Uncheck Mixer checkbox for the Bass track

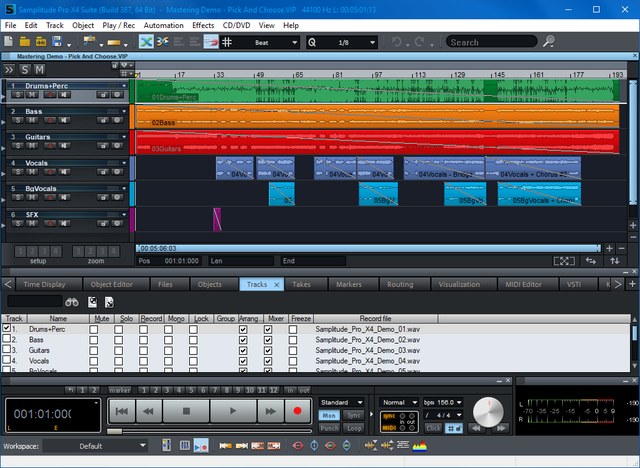coord(268,340)
